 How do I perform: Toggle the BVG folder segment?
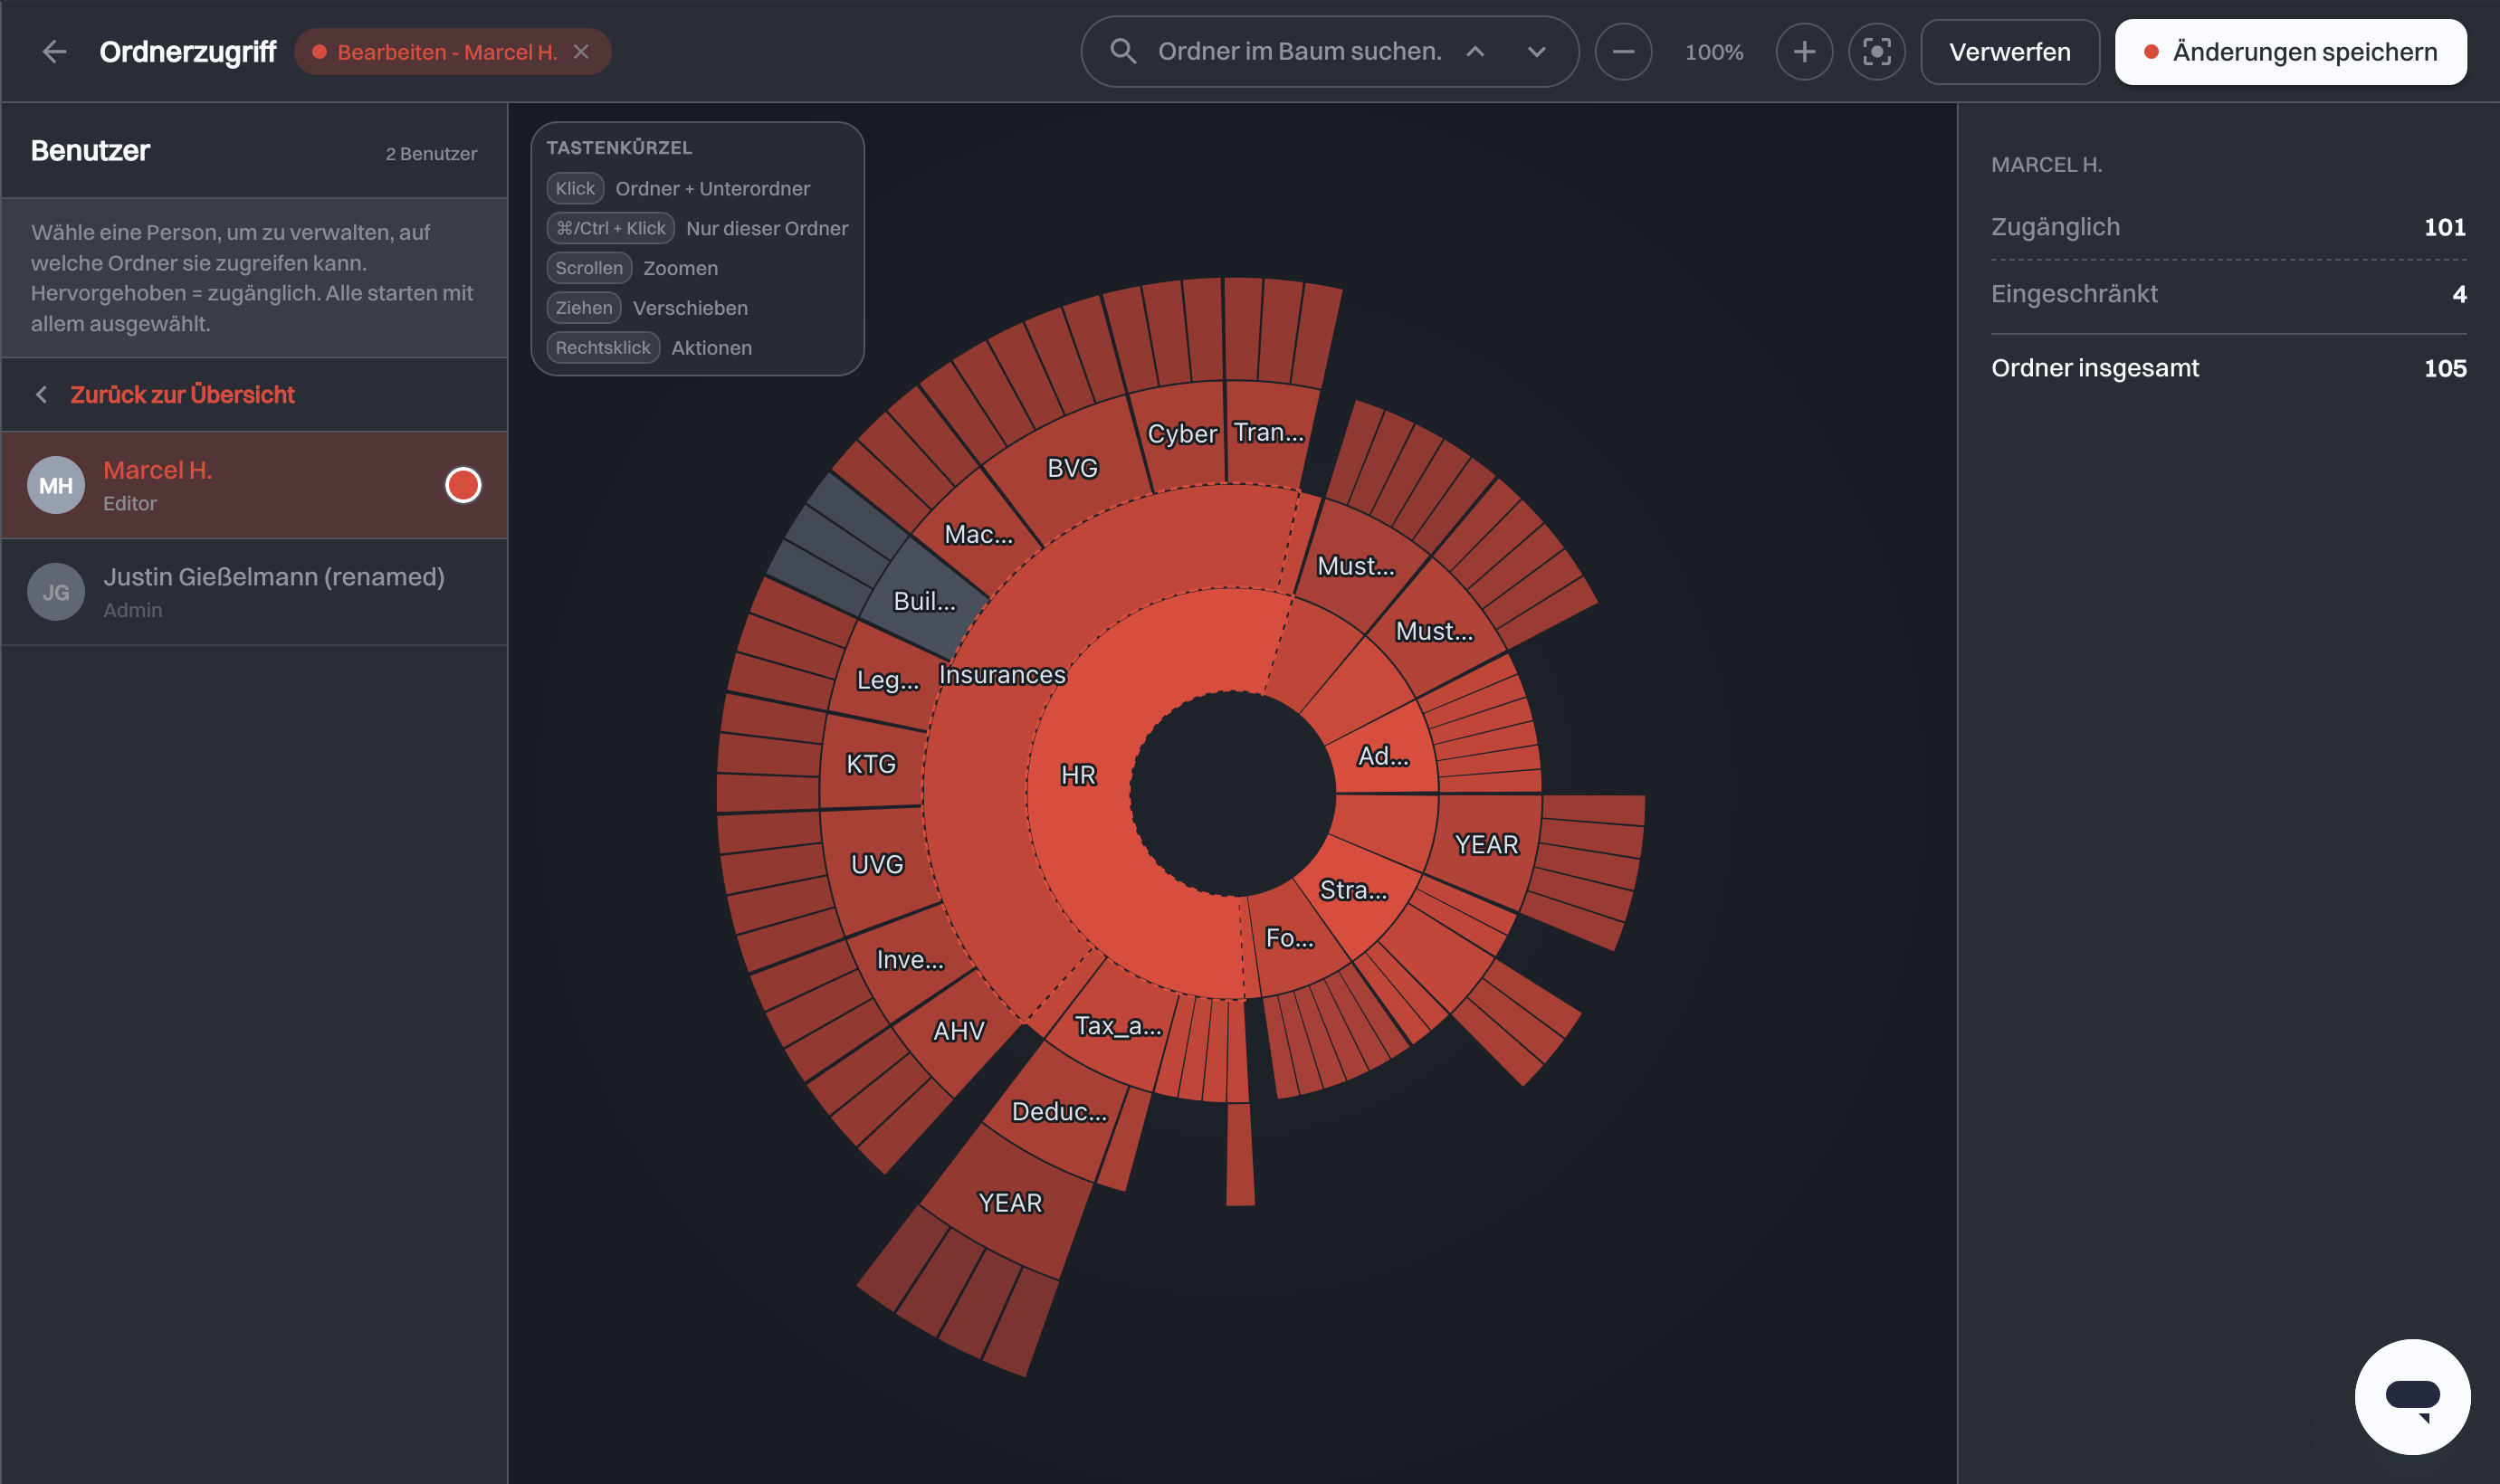click(x=1072, y=468)
